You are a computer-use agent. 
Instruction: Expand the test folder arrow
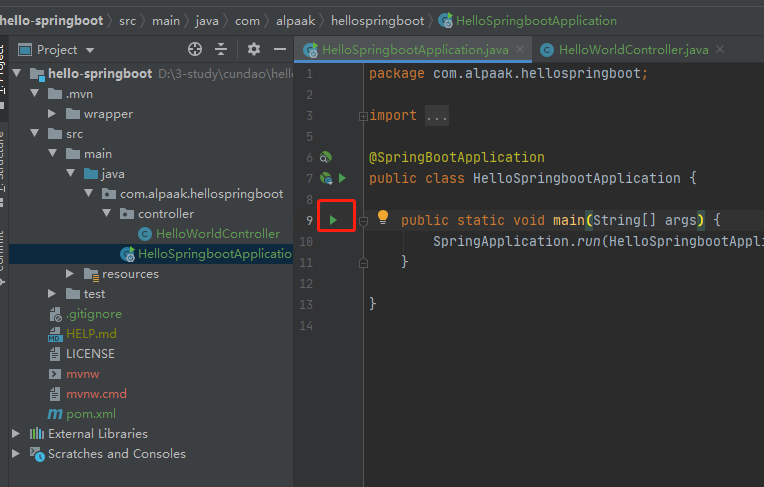[52, 293]
